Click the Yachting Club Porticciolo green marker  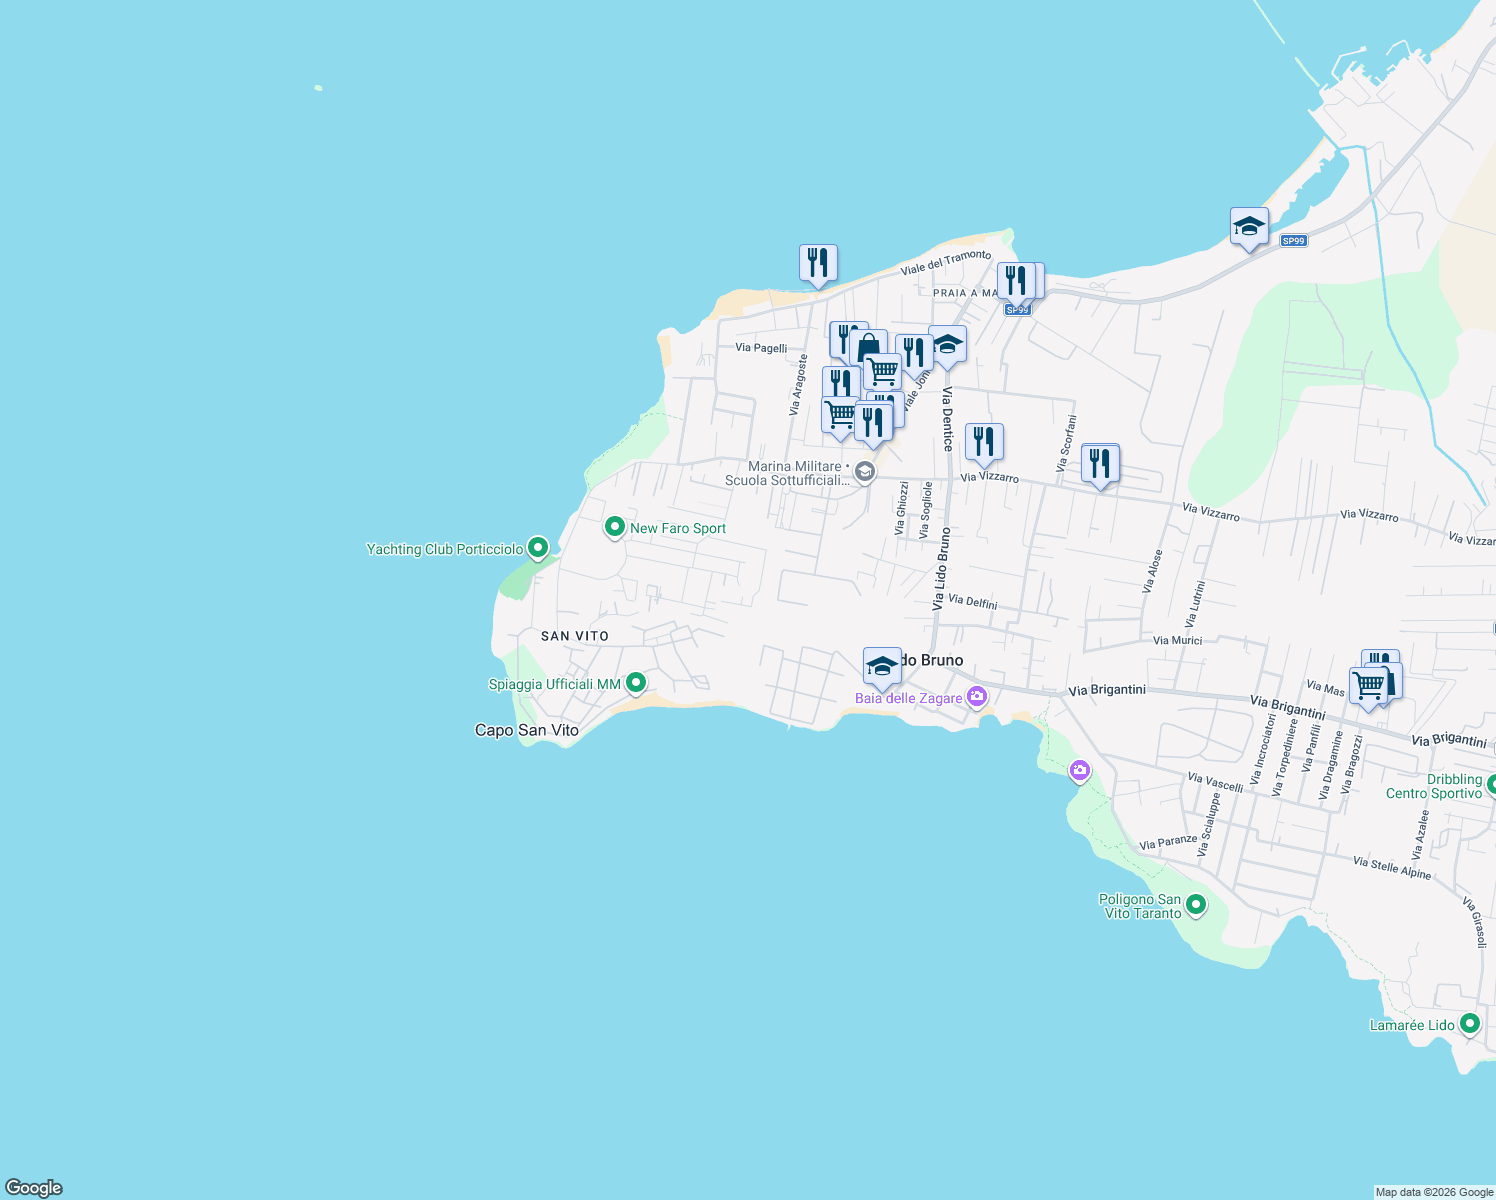536,548
